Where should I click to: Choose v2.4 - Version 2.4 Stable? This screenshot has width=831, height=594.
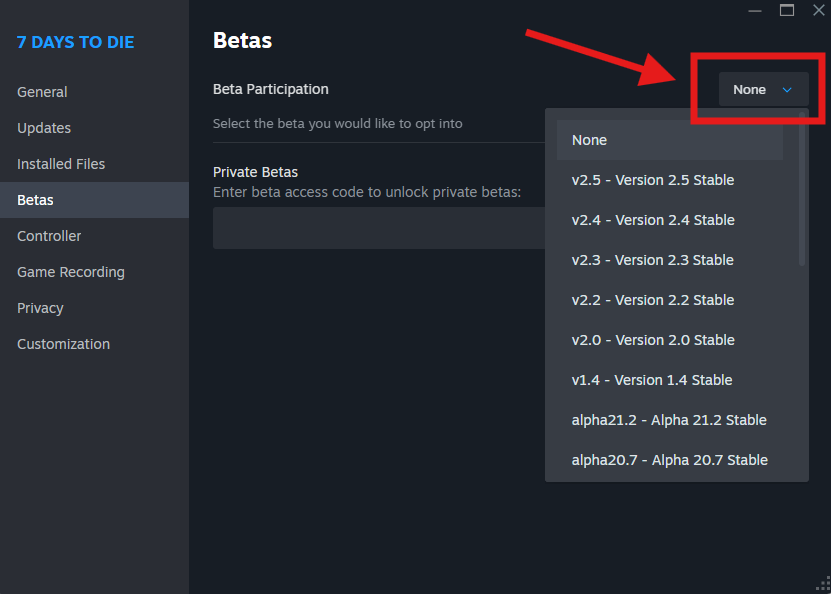[x=669, y=220]
